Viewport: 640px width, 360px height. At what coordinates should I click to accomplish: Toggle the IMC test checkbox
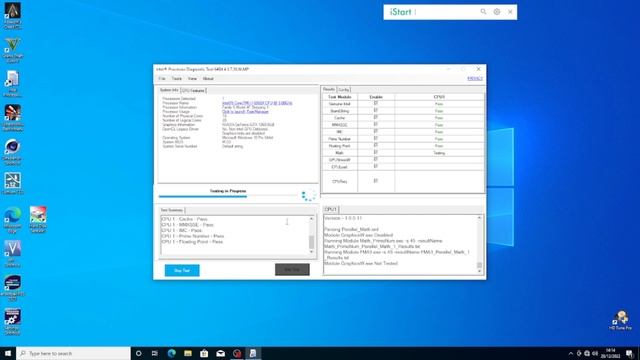click(376, 131)
